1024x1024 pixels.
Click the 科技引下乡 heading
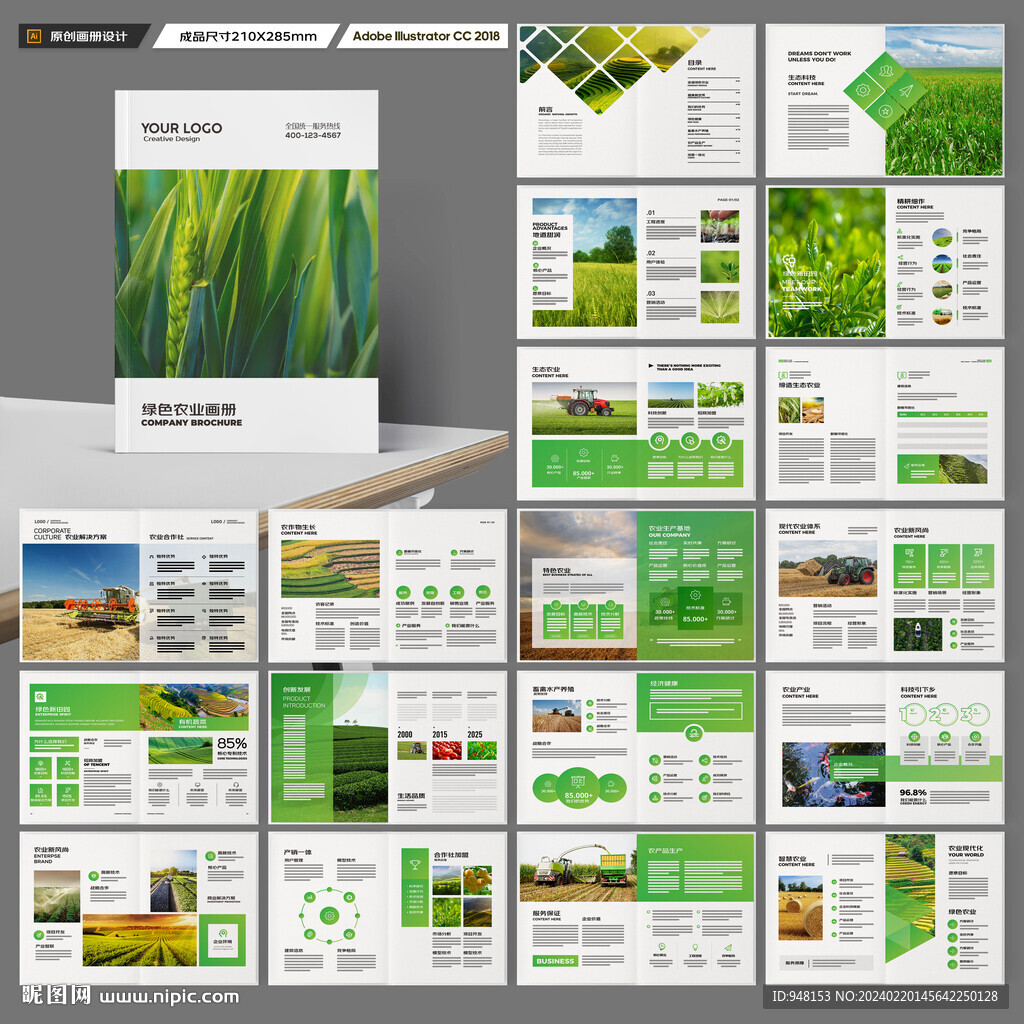[x=918, y=689]
